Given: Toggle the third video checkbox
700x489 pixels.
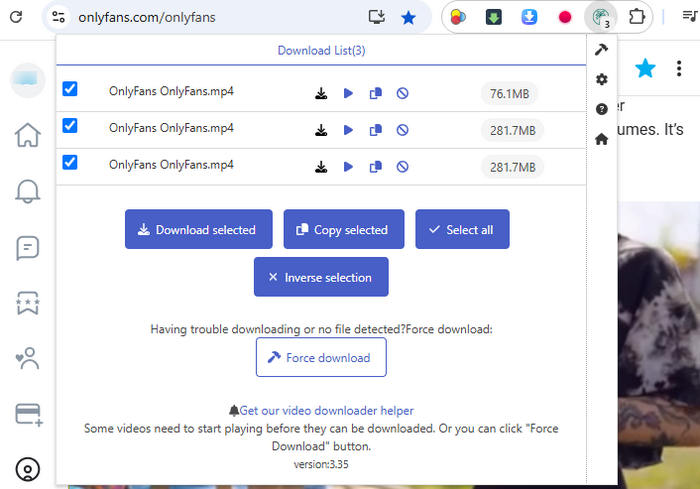Looking at the screenshot, I should pos(70,161).
